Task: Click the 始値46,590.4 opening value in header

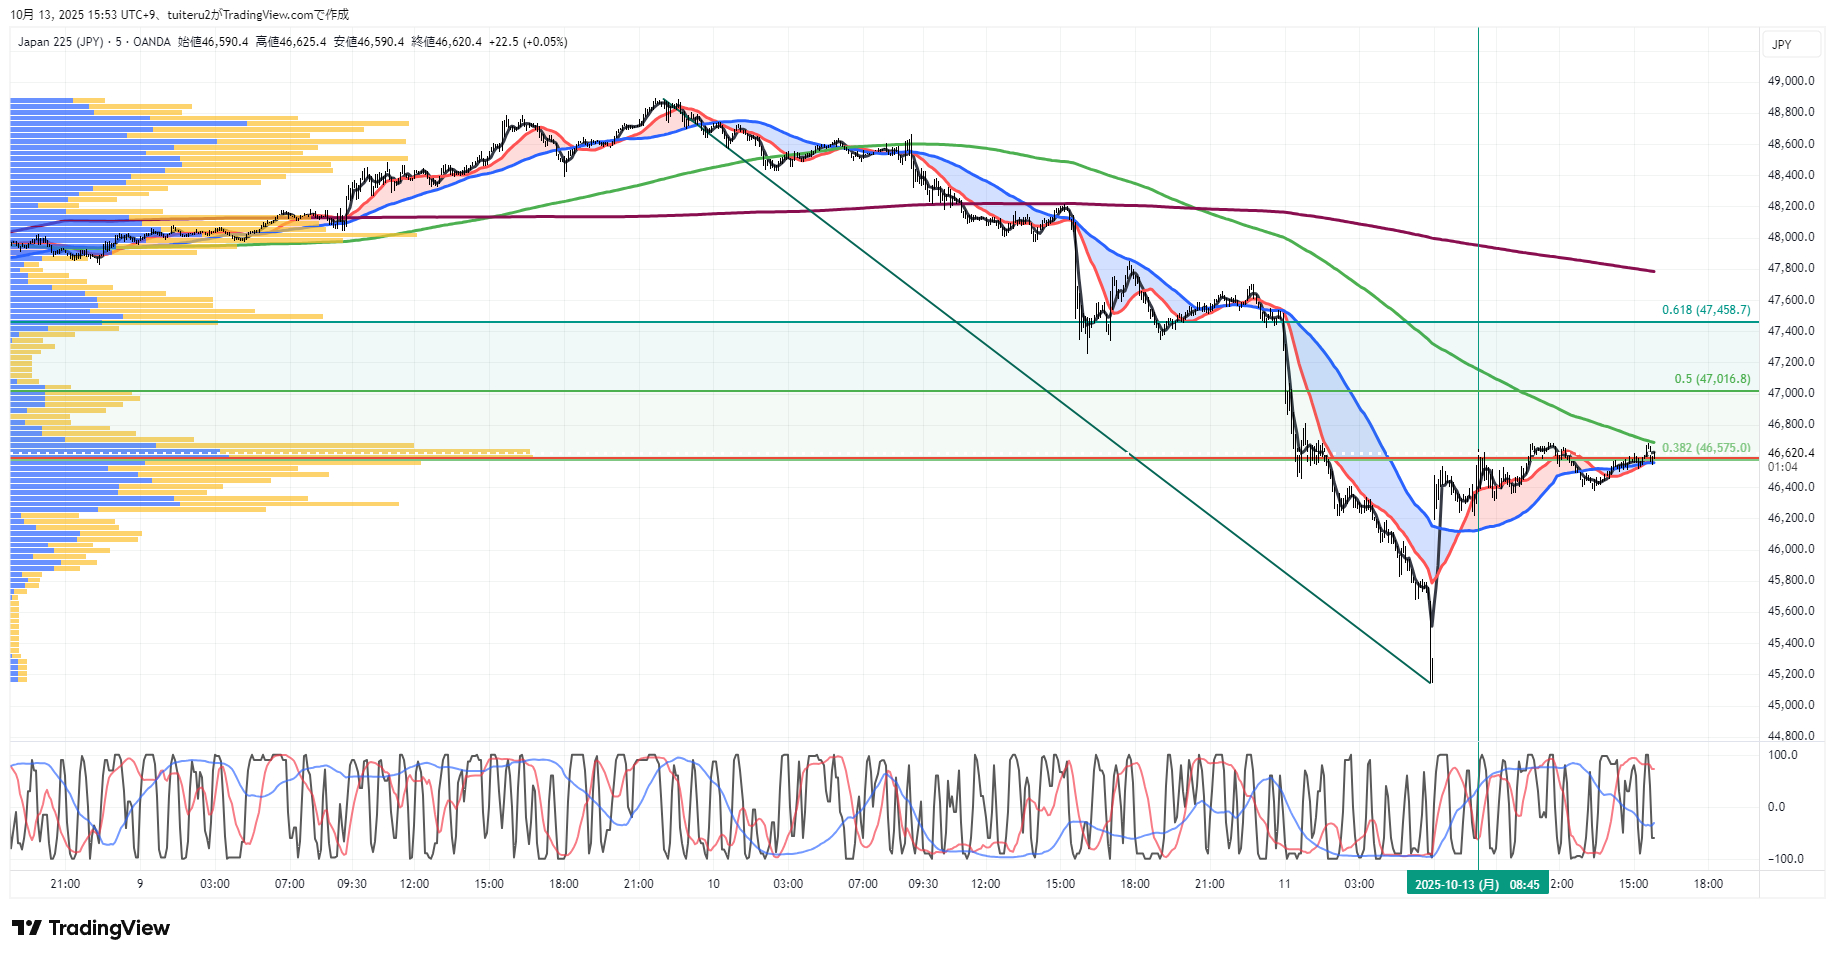Action: [213, 42]
